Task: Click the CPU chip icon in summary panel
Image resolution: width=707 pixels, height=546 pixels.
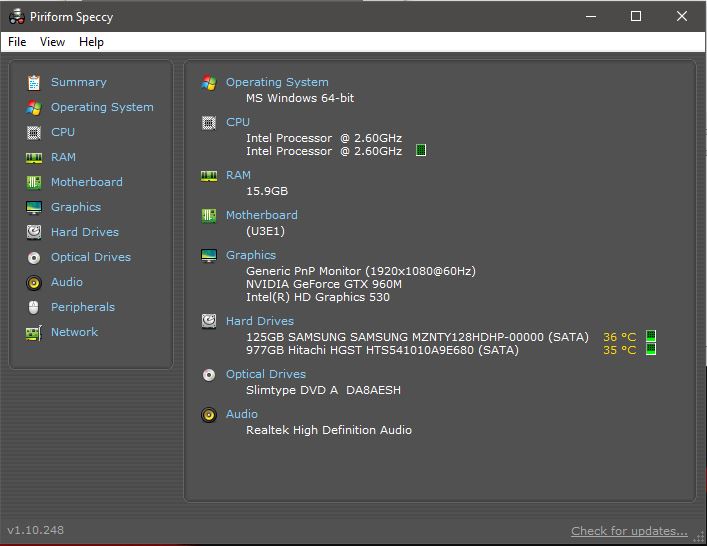Action: tap(209, 123)
